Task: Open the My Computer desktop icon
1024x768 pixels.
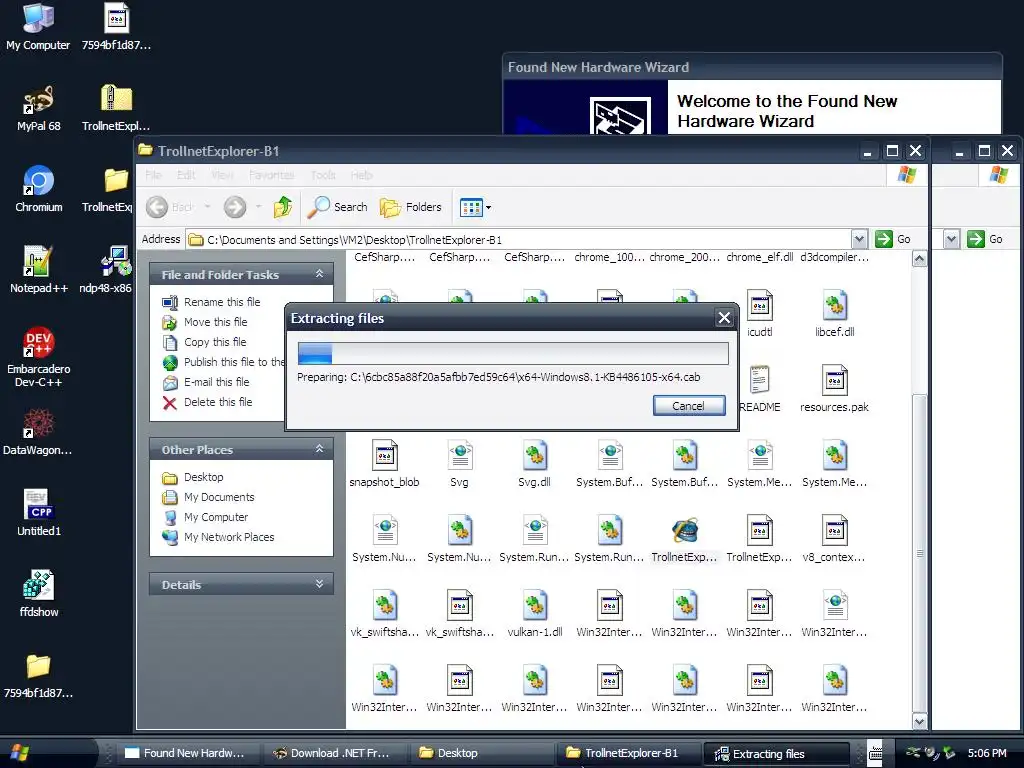Action: click(x=38, y=26)
